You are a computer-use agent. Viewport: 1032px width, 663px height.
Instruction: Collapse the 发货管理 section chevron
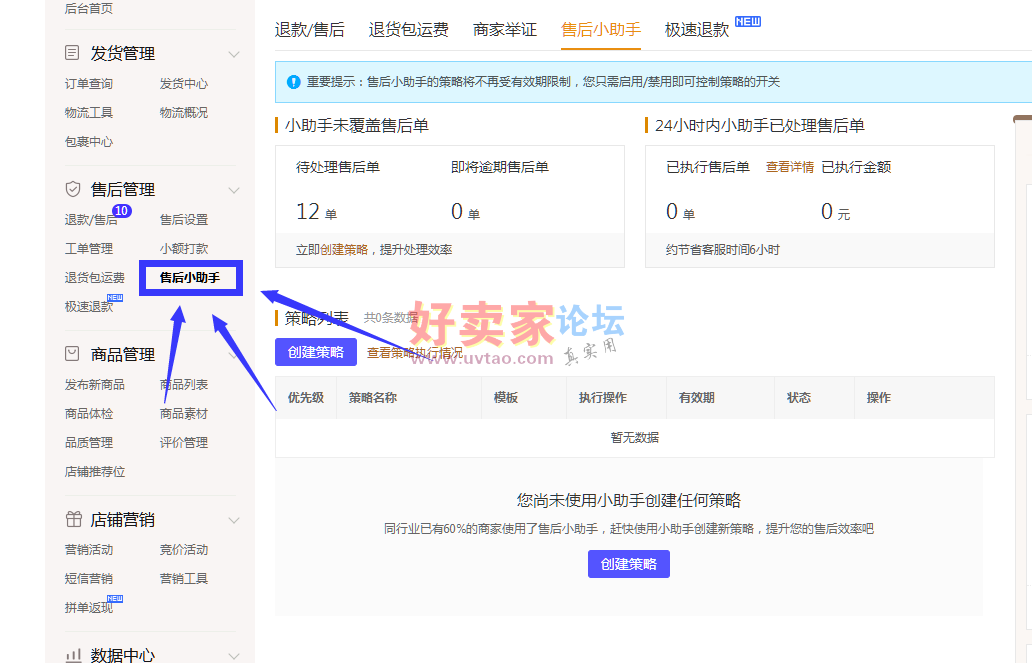pyautogui.click(x=234, y=54)
